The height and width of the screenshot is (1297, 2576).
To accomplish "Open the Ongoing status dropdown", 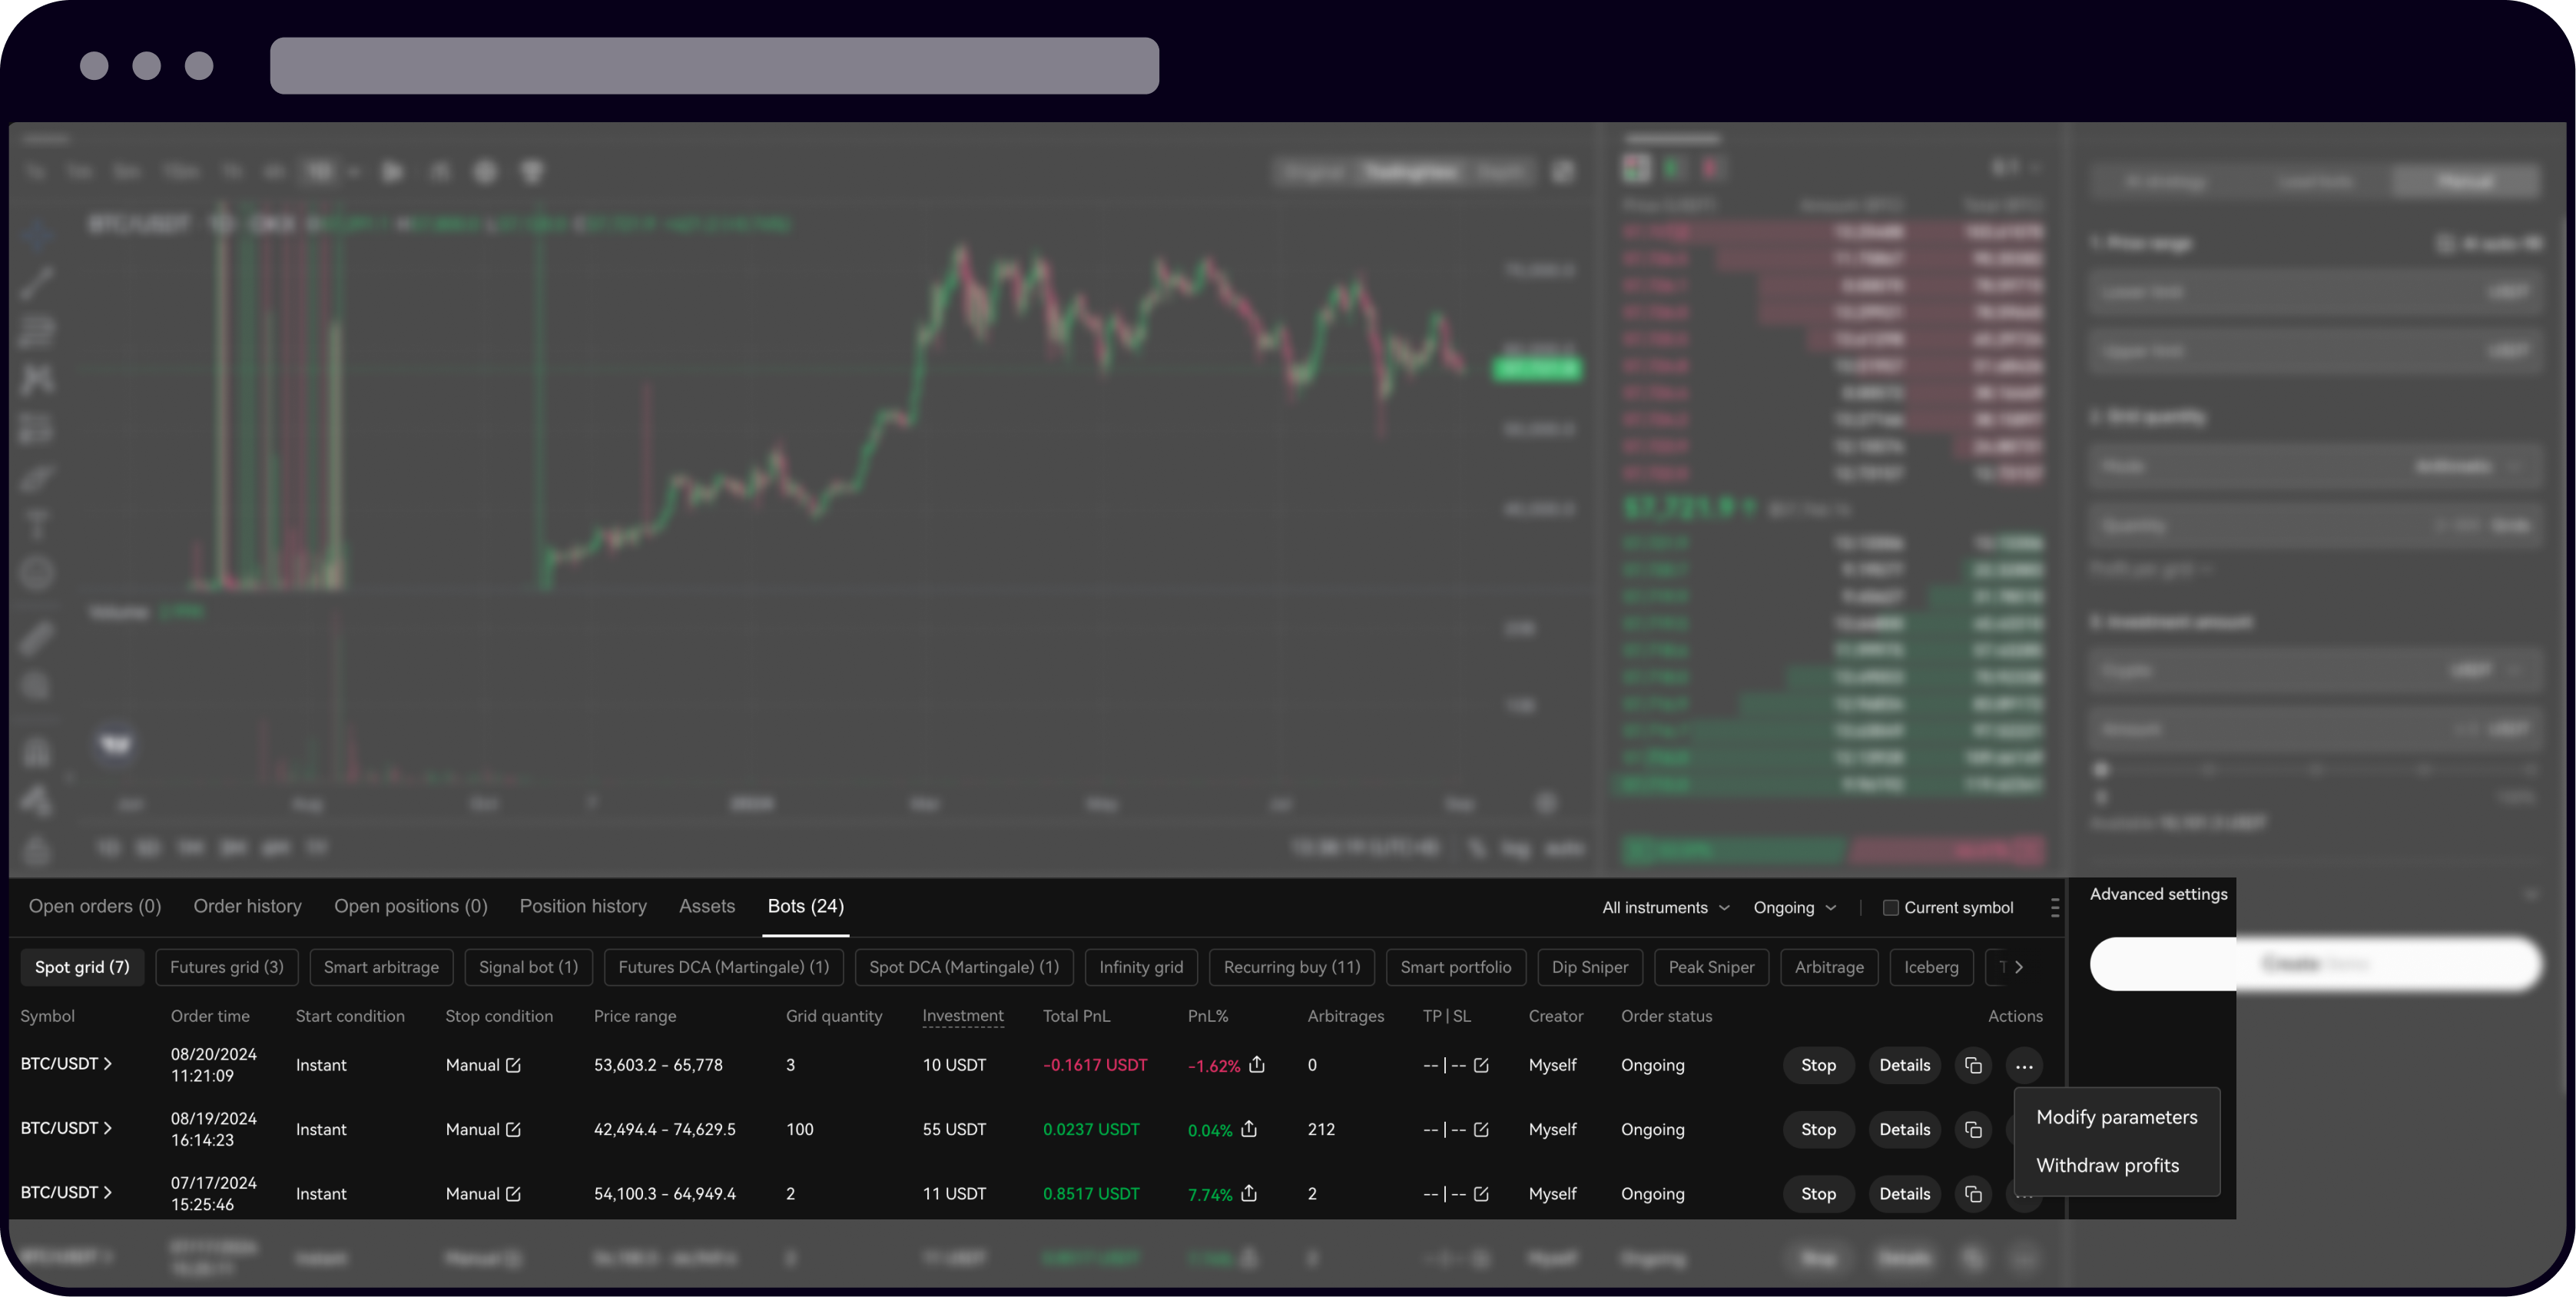I will click(1794, 908).
